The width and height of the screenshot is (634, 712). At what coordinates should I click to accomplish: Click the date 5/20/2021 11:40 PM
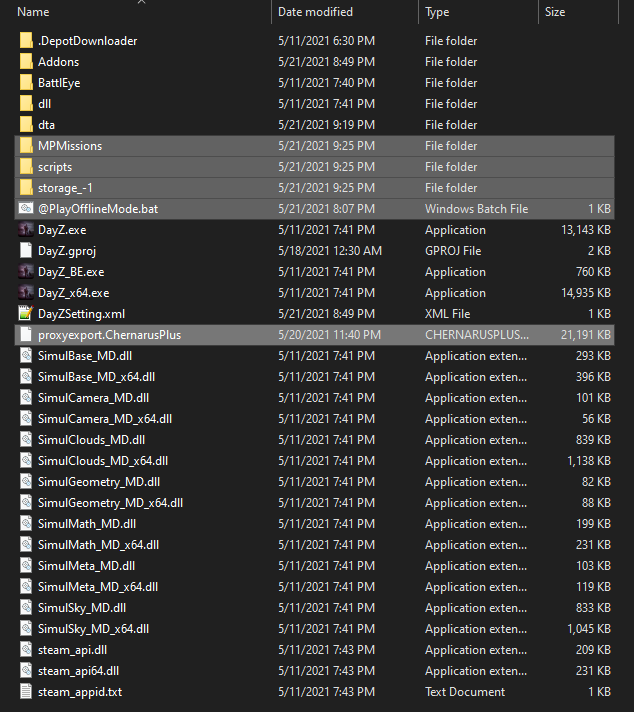pos(329,335)
